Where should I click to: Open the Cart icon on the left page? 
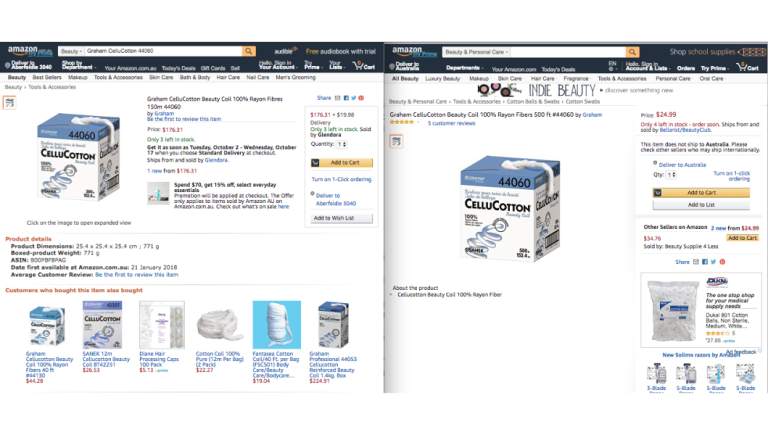[364, 65]
